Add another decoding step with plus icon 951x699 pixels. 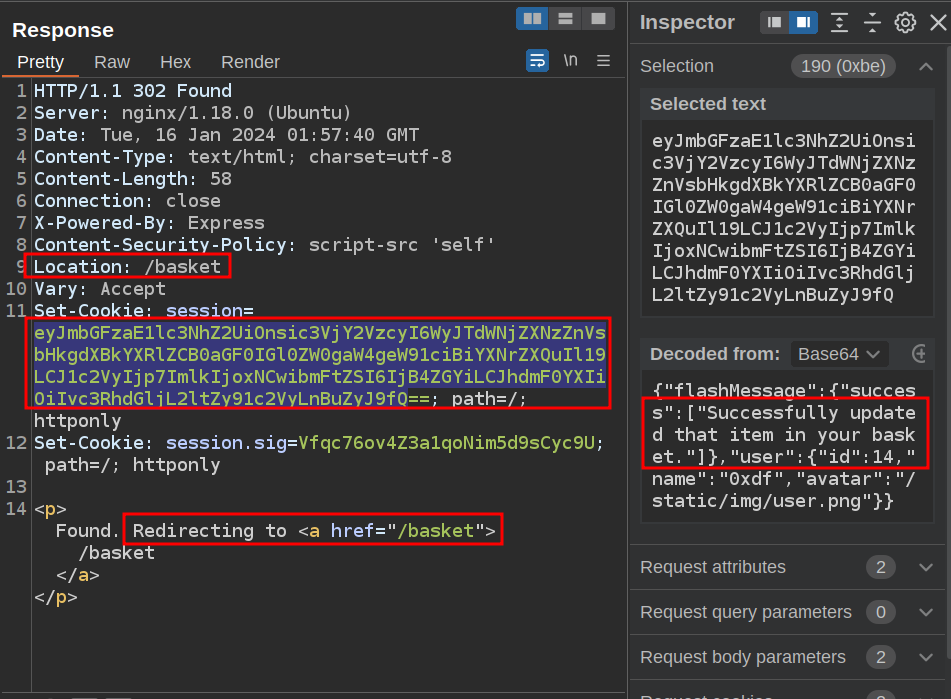920,354
